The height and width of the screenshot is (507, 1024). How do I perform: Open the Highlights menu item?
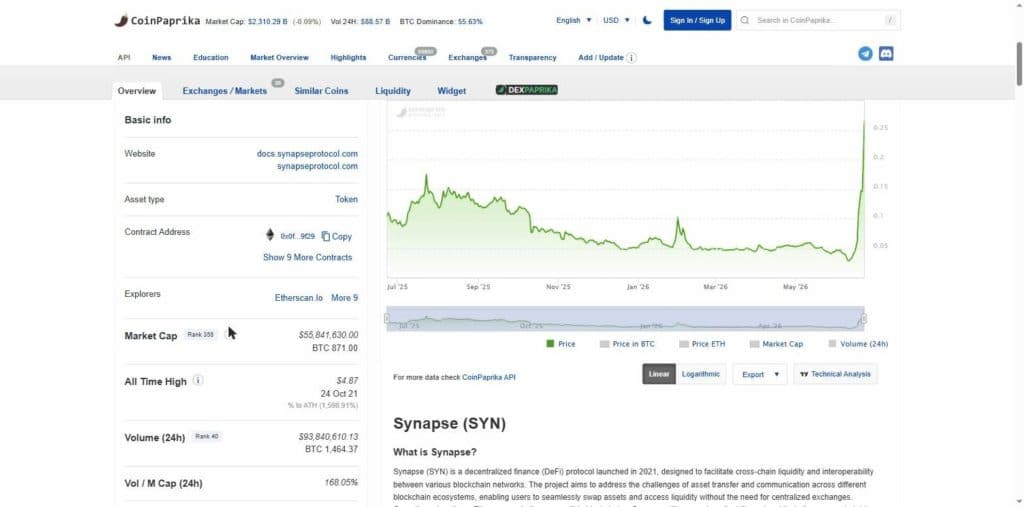click(348, 57)
